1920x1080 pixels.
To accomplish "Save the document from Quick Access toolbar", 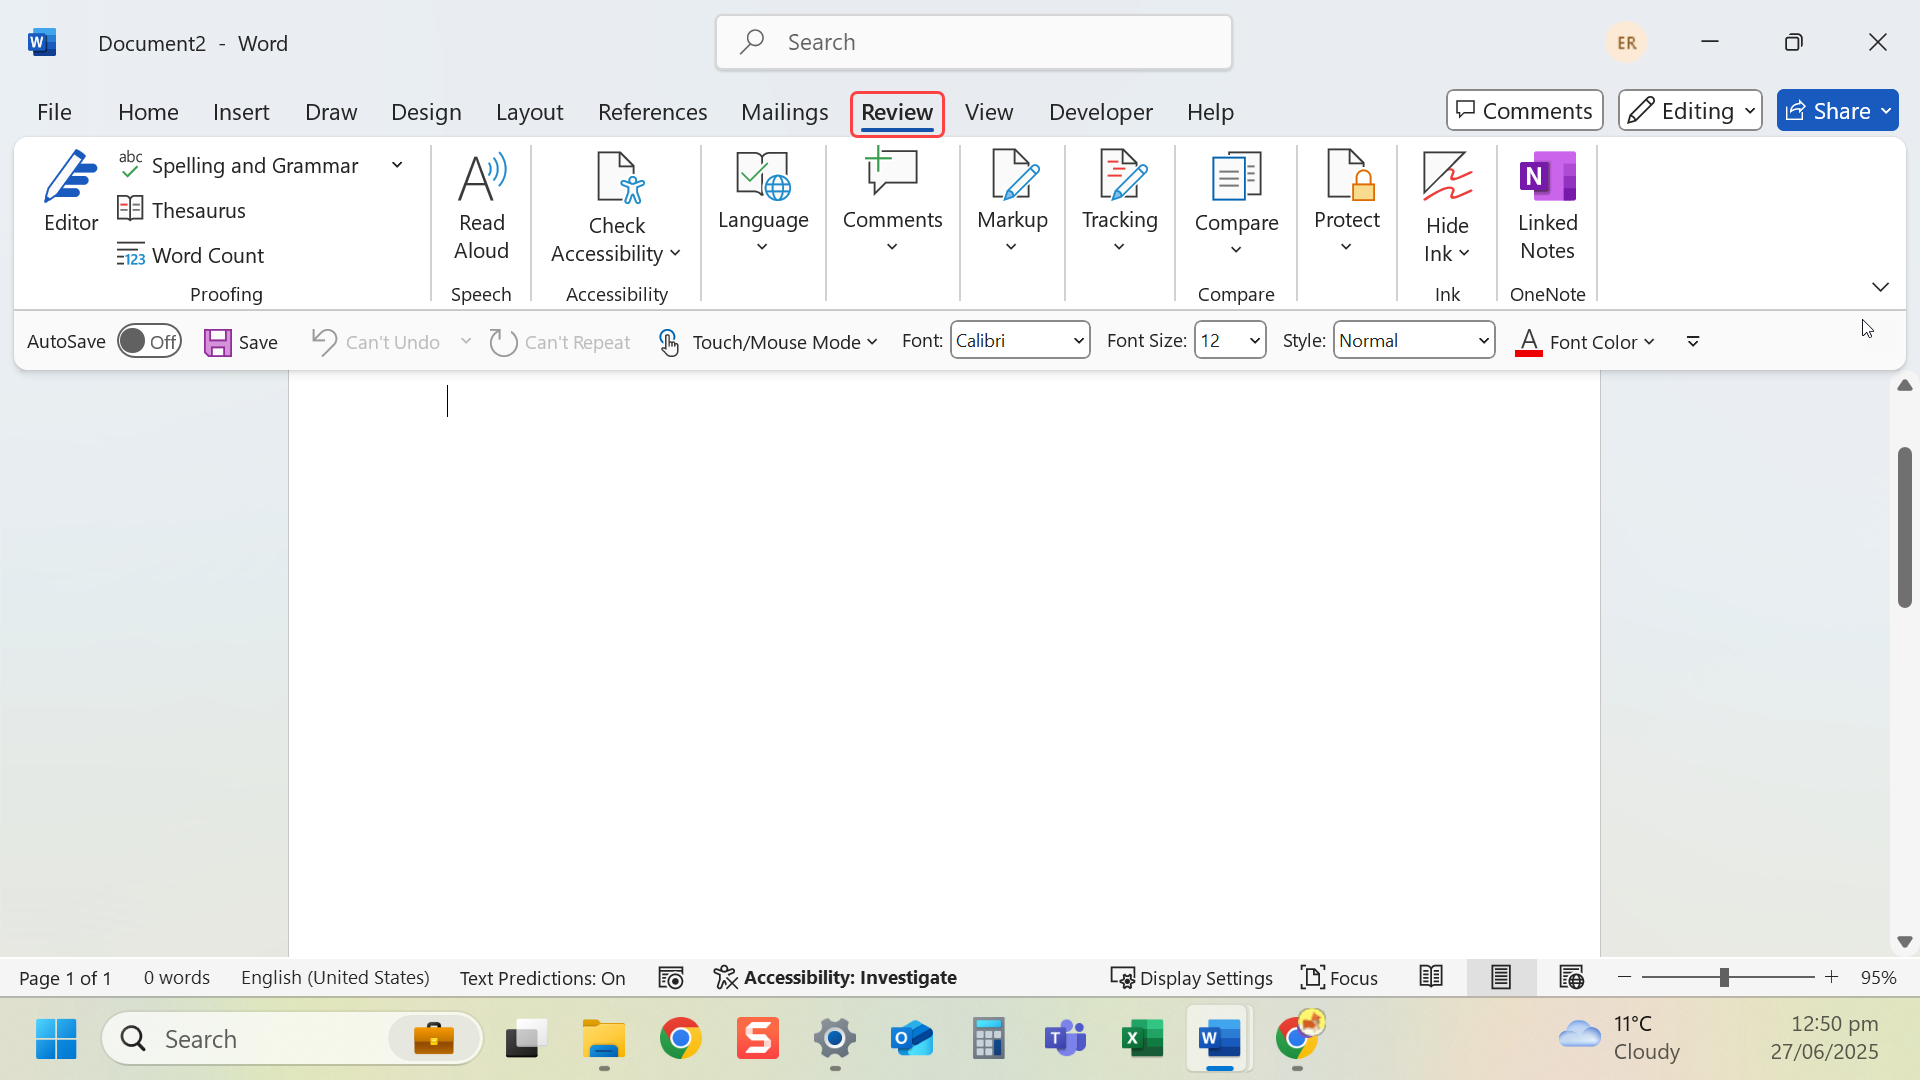I will (x=241, y=342).
